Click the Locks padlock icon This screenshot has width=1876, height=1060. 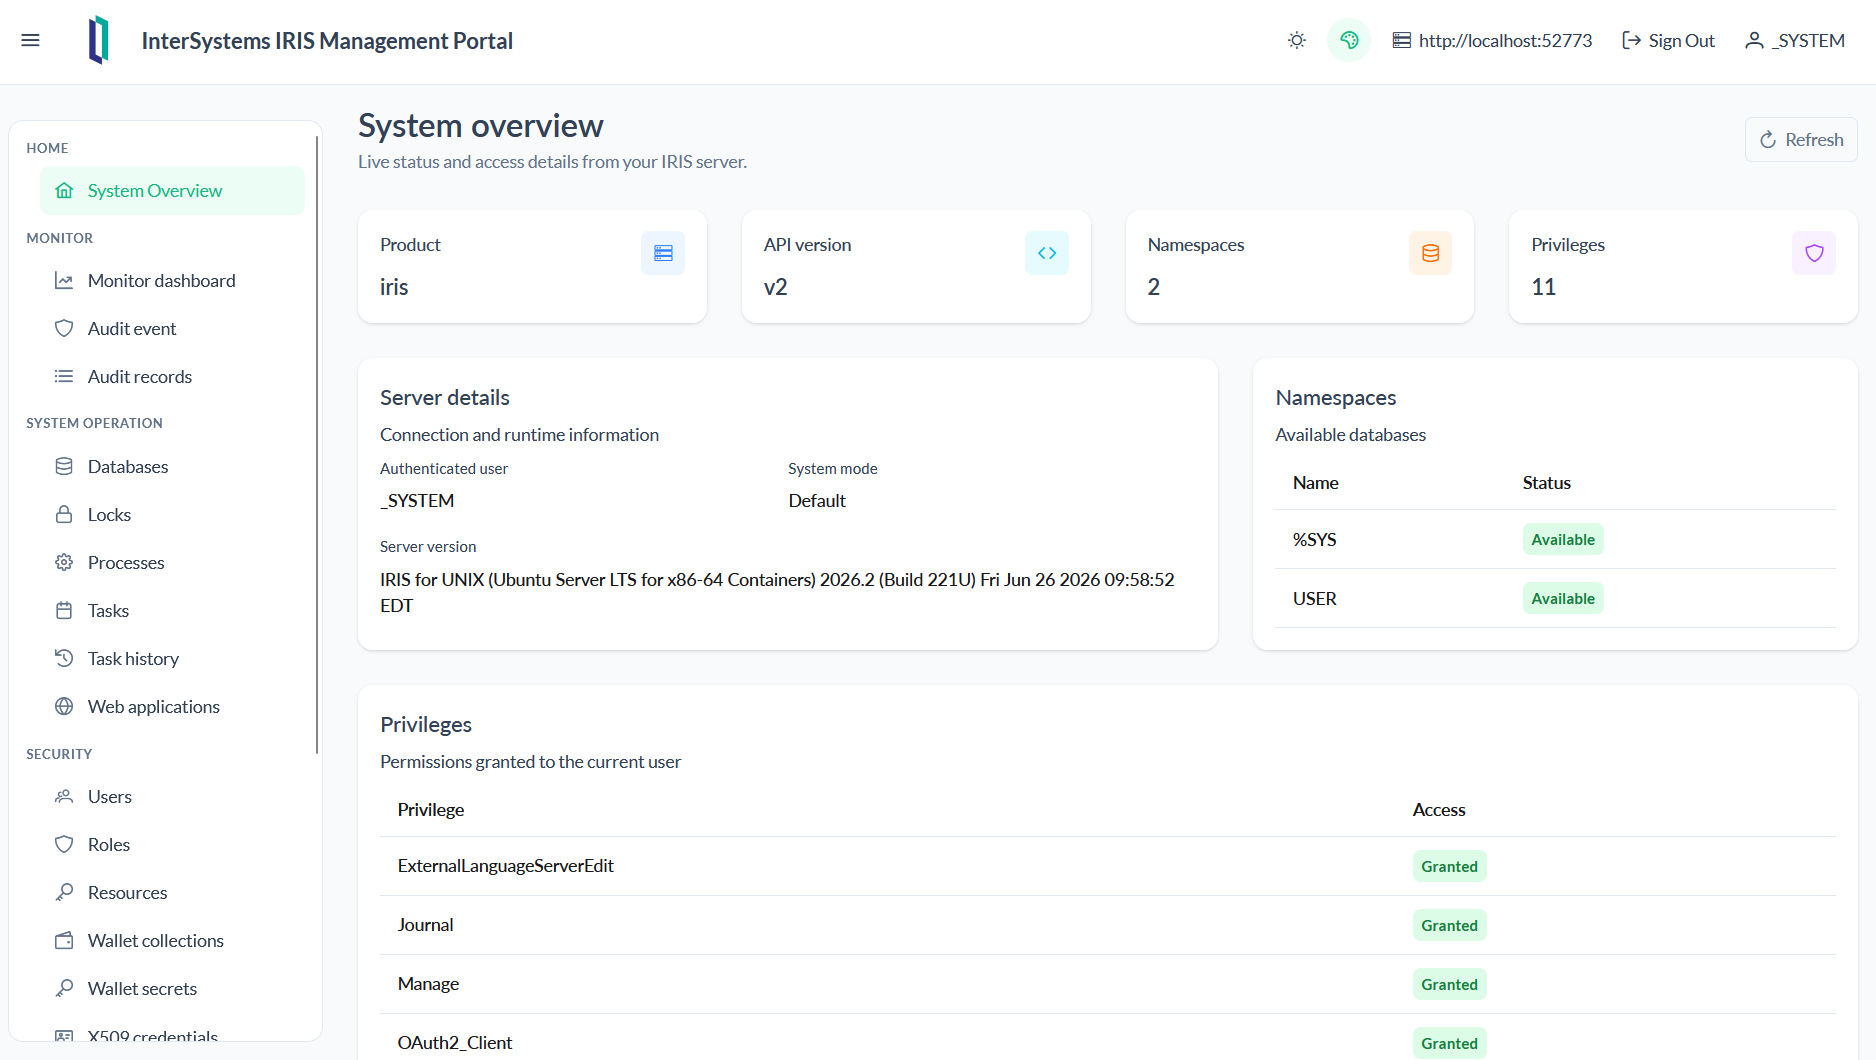[64, 514]
